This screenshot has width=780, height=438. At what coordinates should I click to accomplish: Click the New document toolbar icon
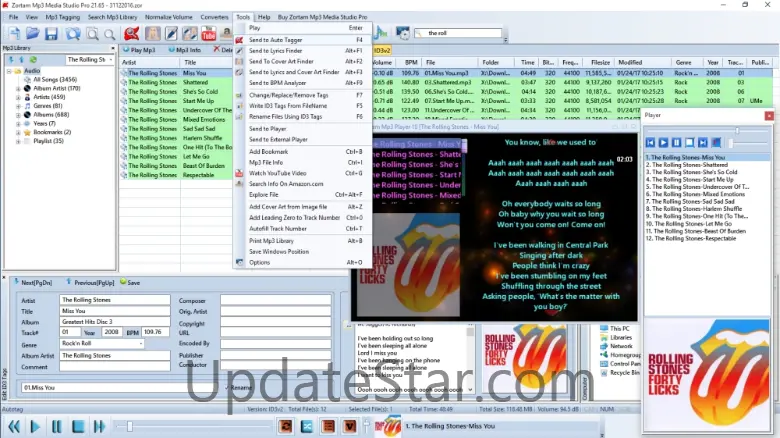(14, 33)
